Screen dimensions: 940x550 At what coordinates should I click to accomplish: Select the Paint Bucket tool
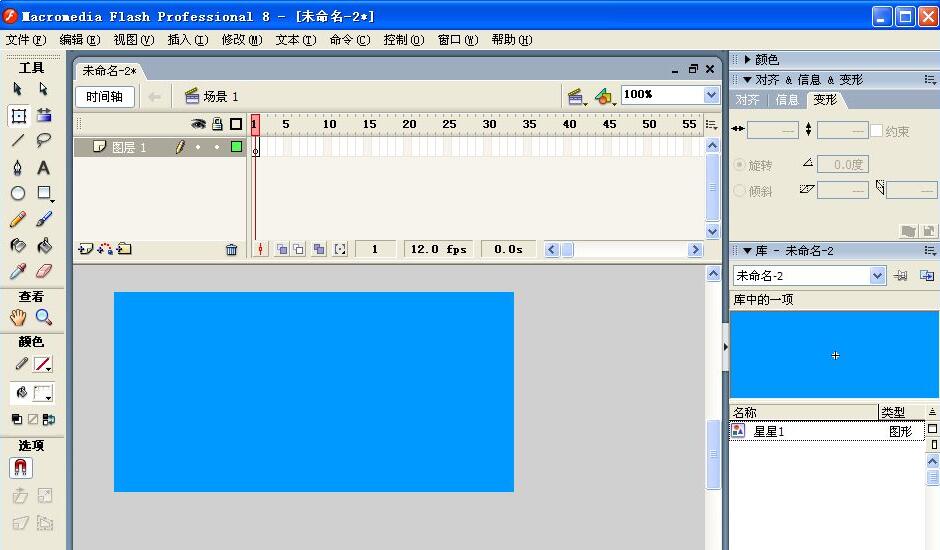click(x=44, y=245)
